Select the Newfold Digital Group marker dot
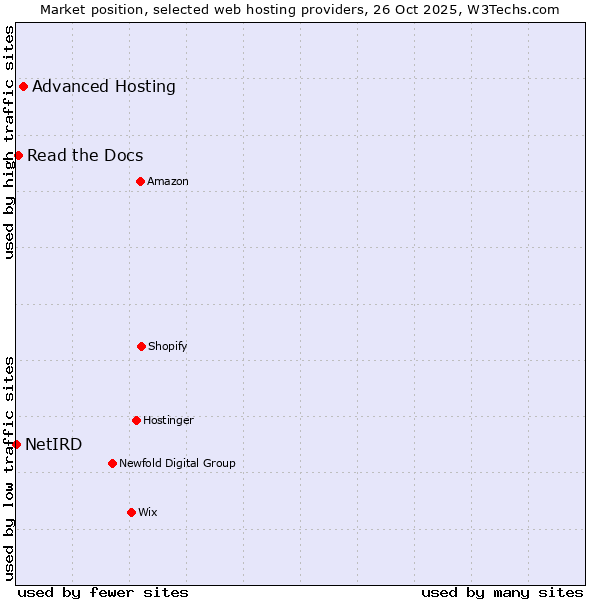This screenshot has width=600, height=600. [112, 463]
